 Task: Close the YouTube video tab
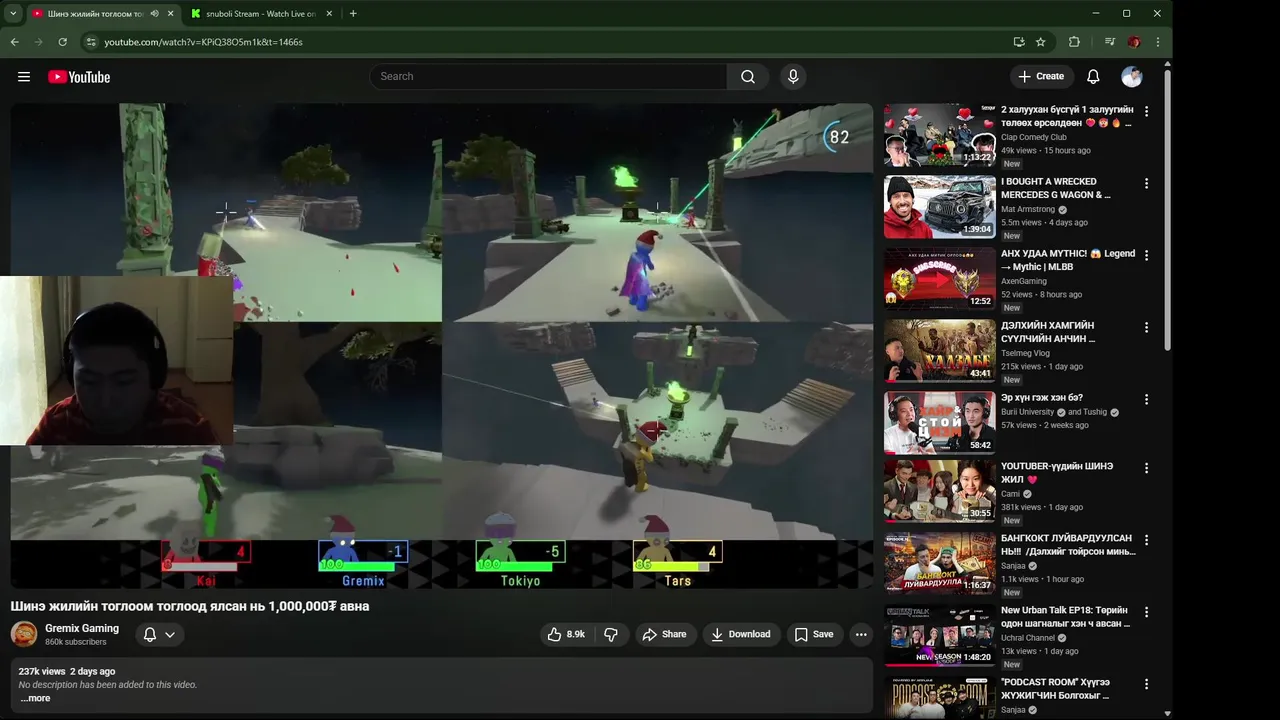coord(171,14)
